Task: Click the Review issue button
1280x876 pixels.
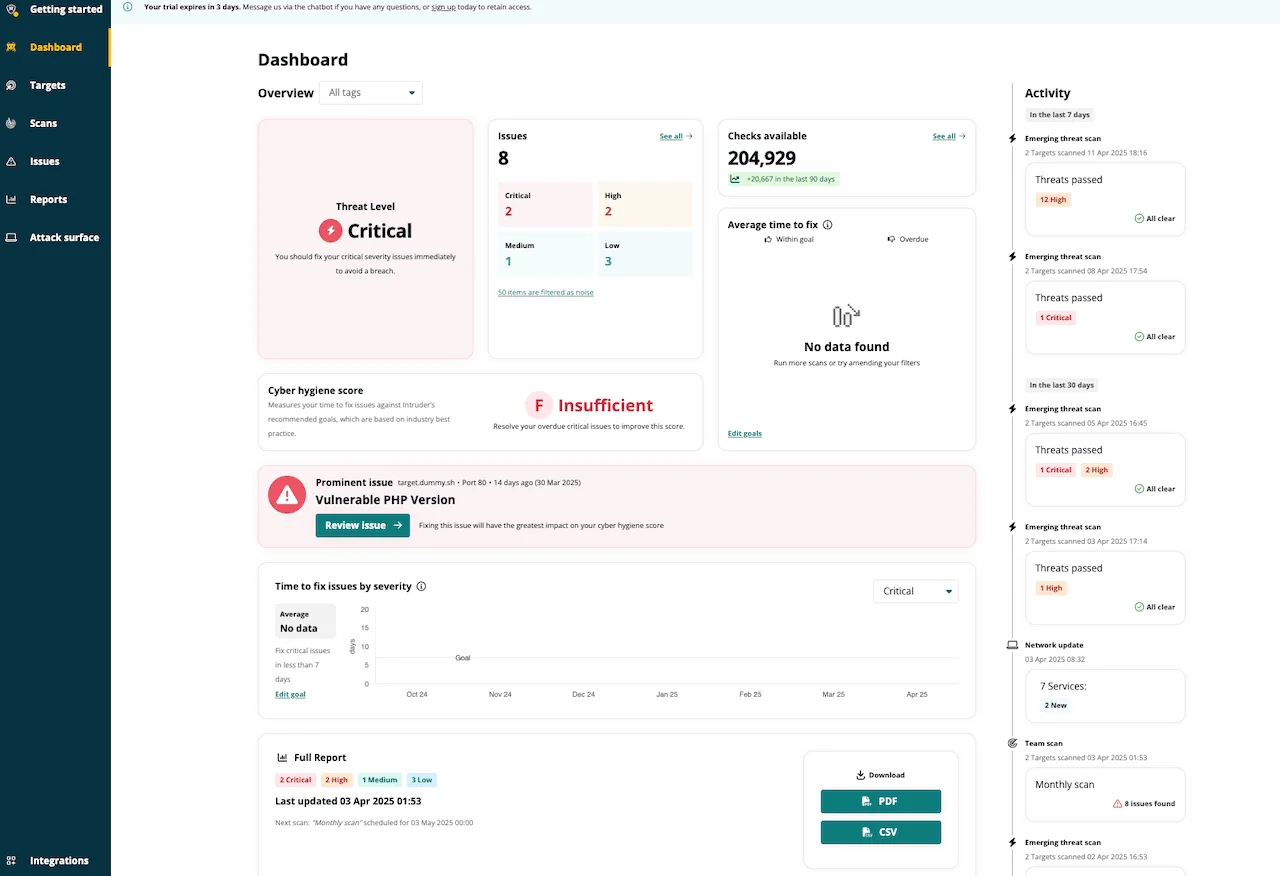Action: pos(362,524)
